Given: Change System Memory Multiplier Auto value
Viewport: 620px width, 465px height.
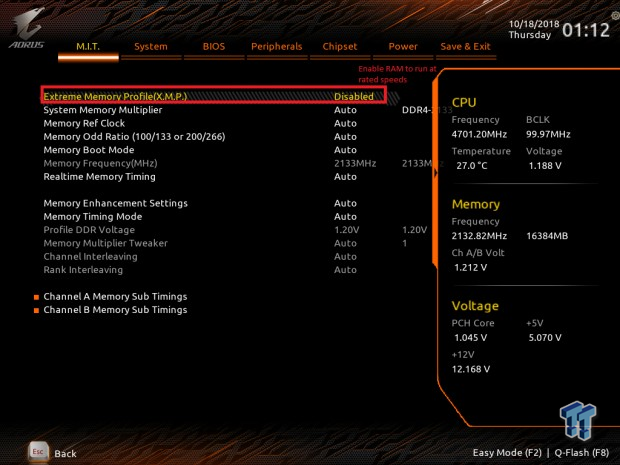Looking at the screenshot, I should (345, 110).
